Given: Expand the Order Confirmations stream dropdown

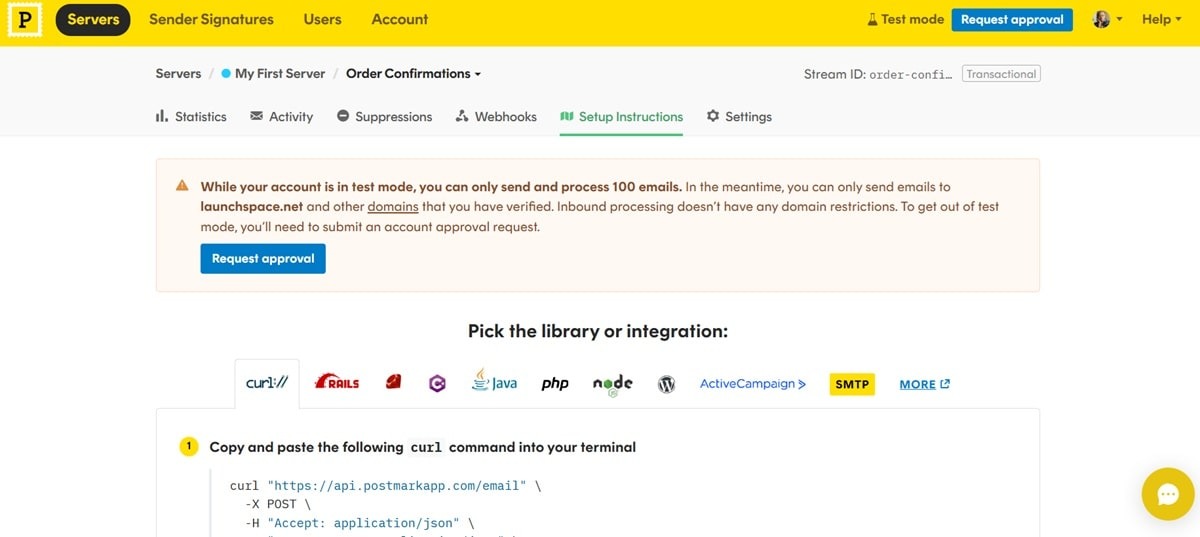Looking at the screenshot, I should (413, 74).
